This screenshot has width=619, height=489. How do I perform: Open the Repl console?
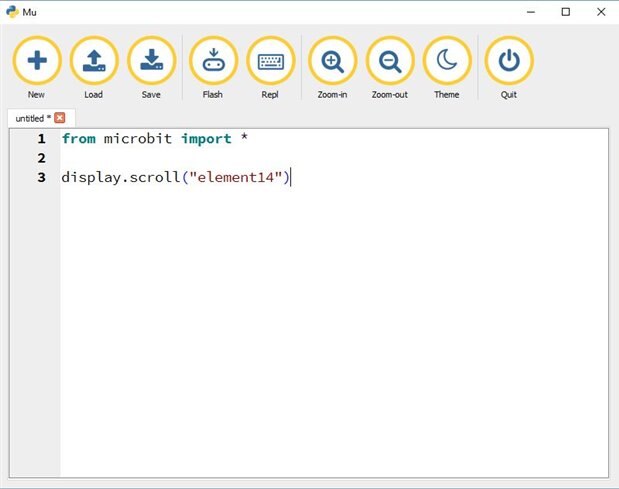tap(270, 61)
